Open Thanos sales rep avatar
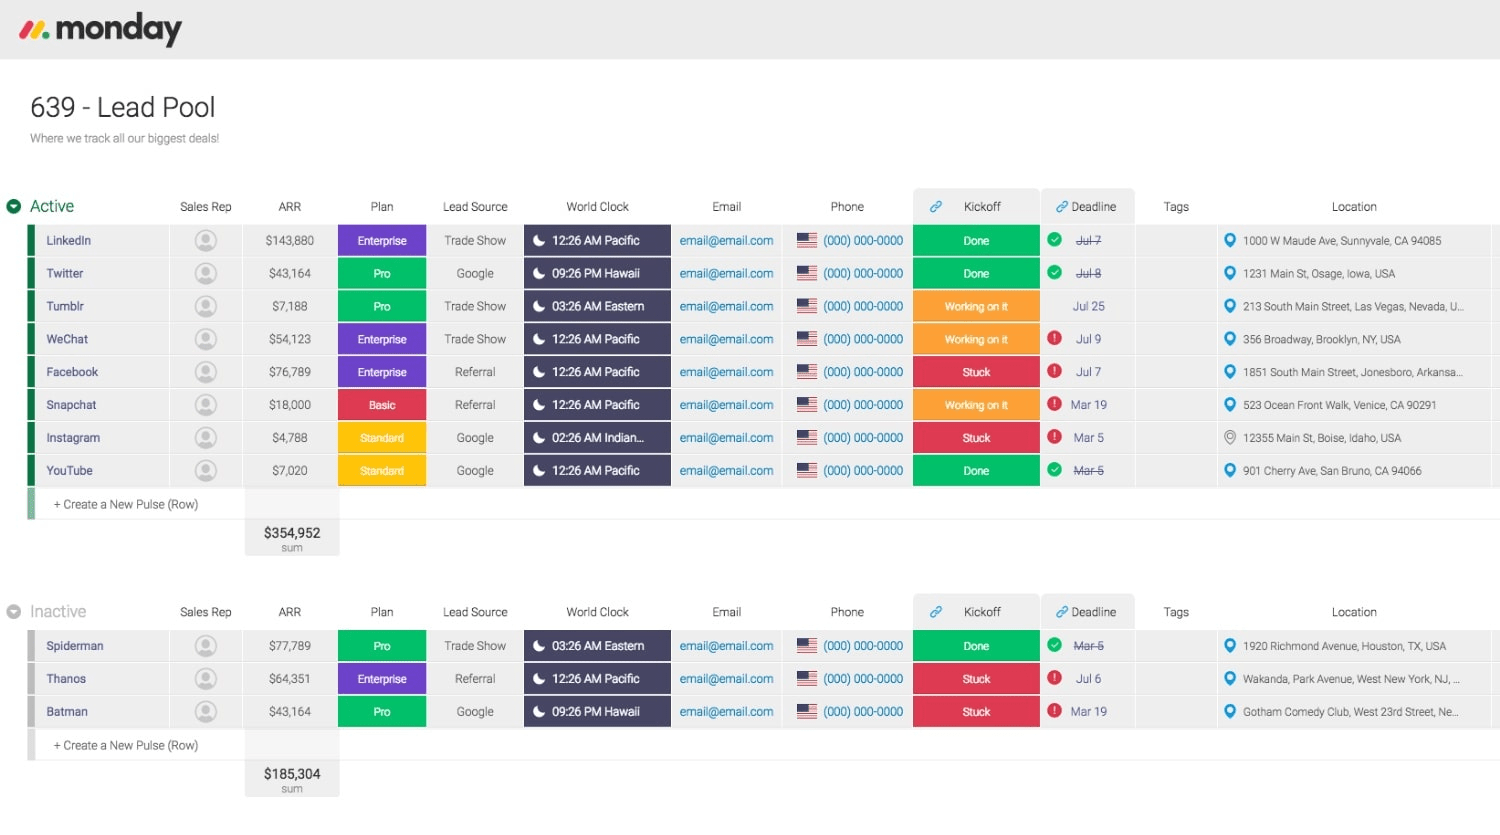Image resolution: width=1500 pixels, height=835 pixels. pyautogui.click(x=206, y=679)
